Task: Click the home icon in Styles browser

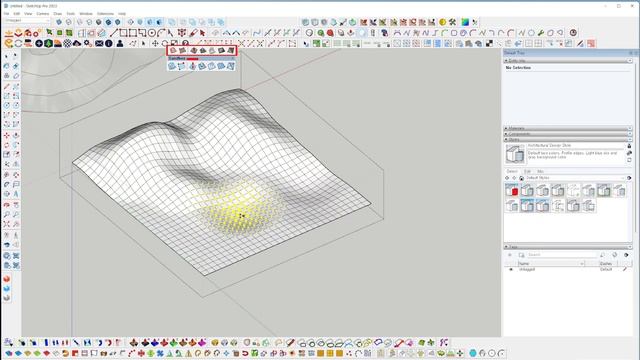Action: (521, 178)
